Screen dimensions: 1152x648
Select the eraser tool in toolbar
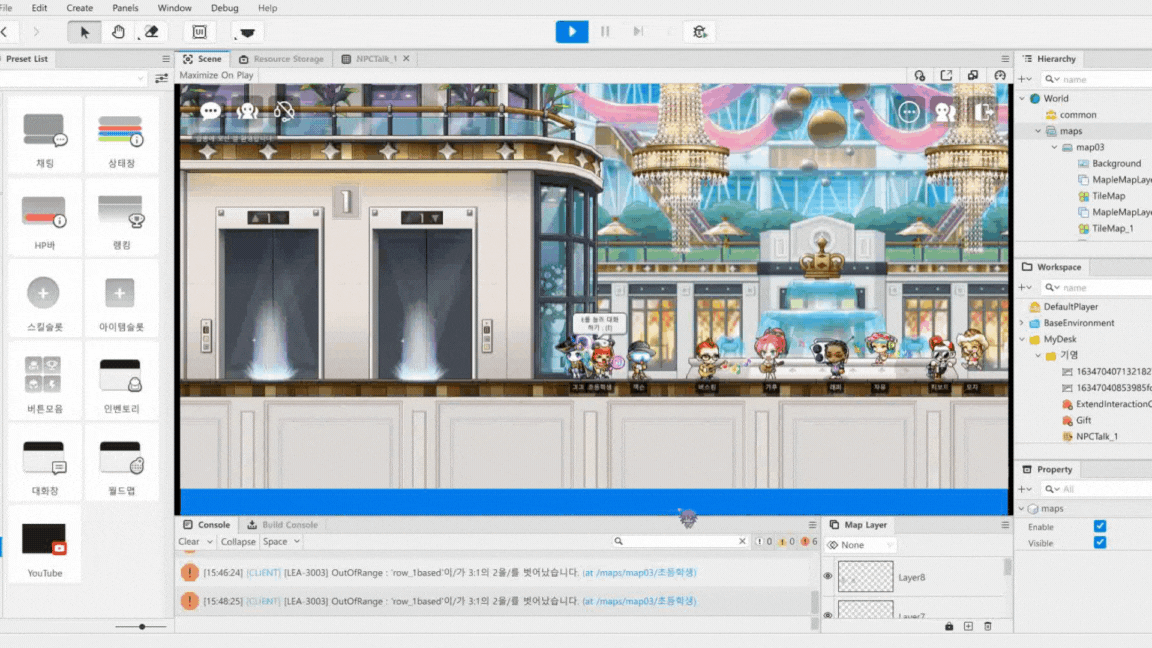pyautogui.click(x=151, y=32)
